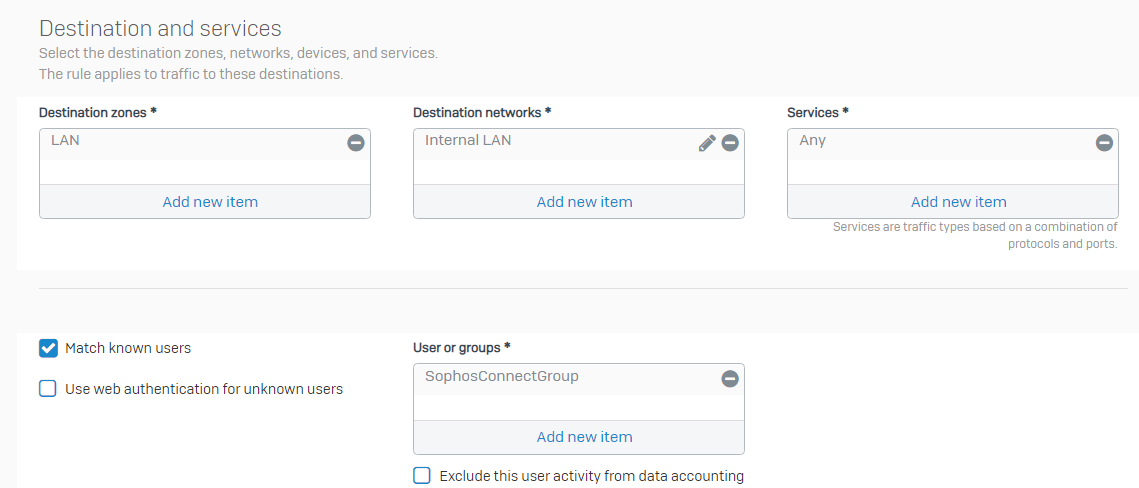Add new item to Destination networks
1139x488 pixels.
[584, 202]
